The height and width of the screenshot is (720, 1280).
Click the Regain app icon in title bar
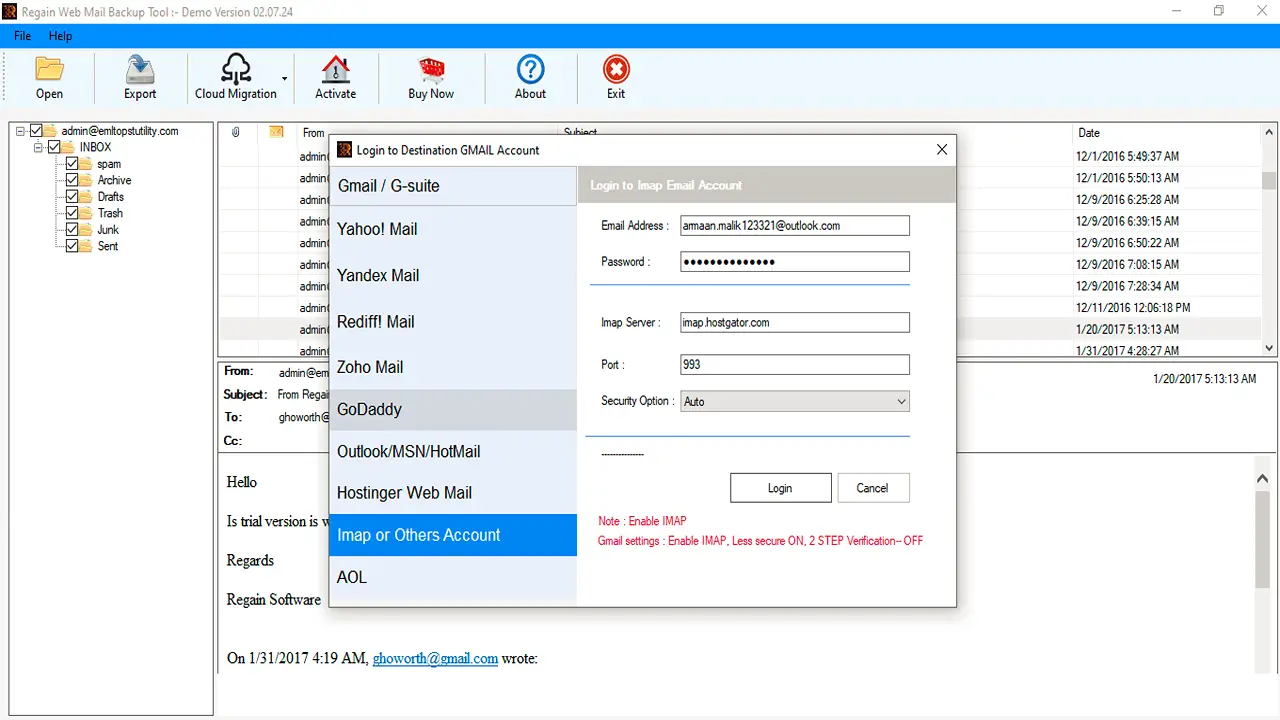point(9,11)
